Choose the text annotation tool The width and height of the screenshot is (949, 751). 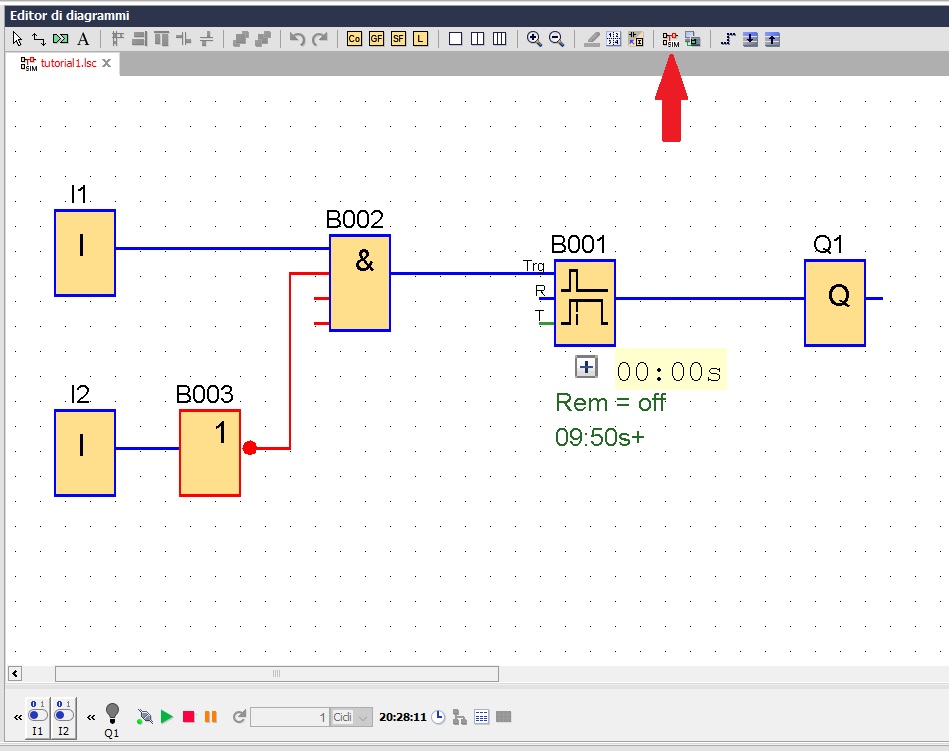tap(83, 39)
